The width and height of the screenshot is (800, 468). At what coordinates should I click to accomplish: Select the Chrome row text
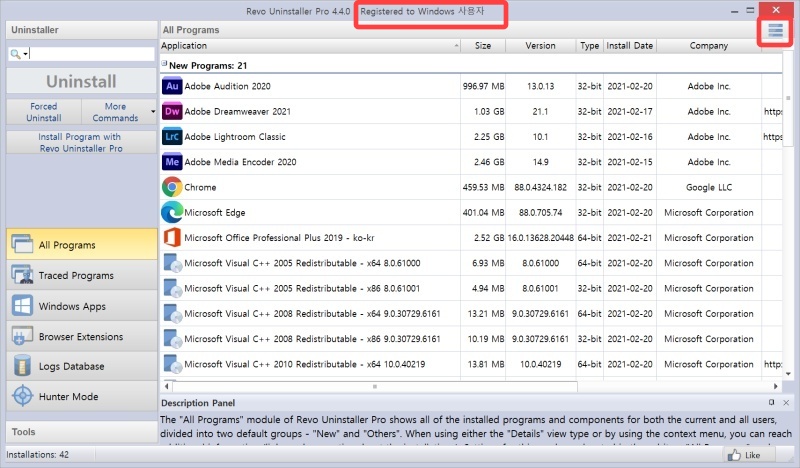[200, 187]
